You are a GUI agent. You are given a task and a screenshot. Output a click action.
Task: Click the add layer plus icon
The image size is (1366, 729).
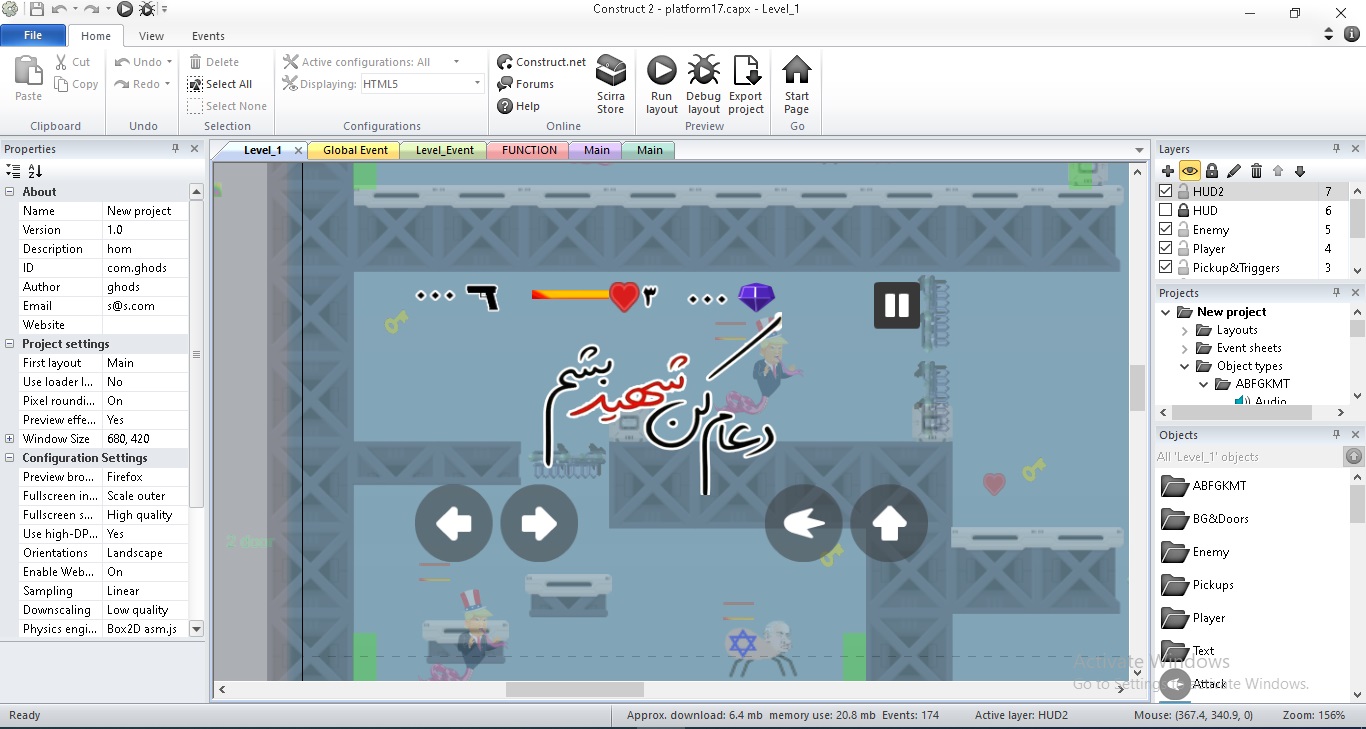point(1167,171)
